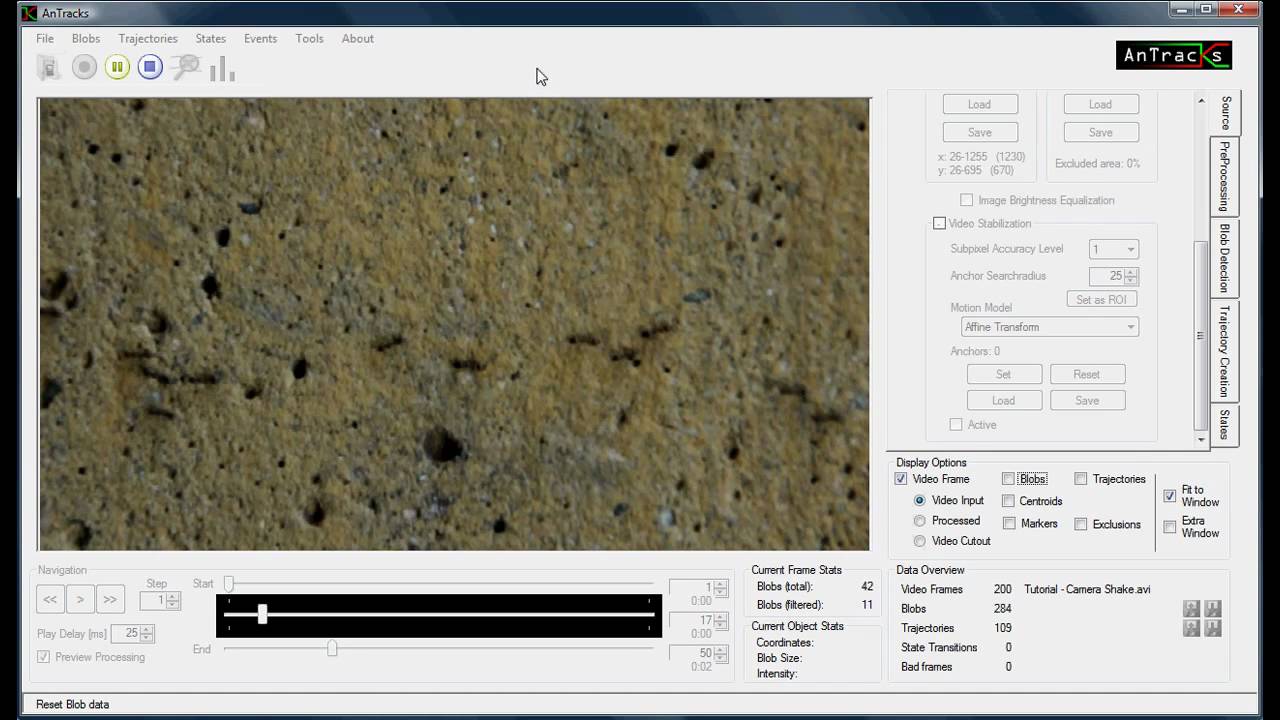Uncheck the Video Frame display option
The image size is (1280, 720).
(x=901, y=479)
